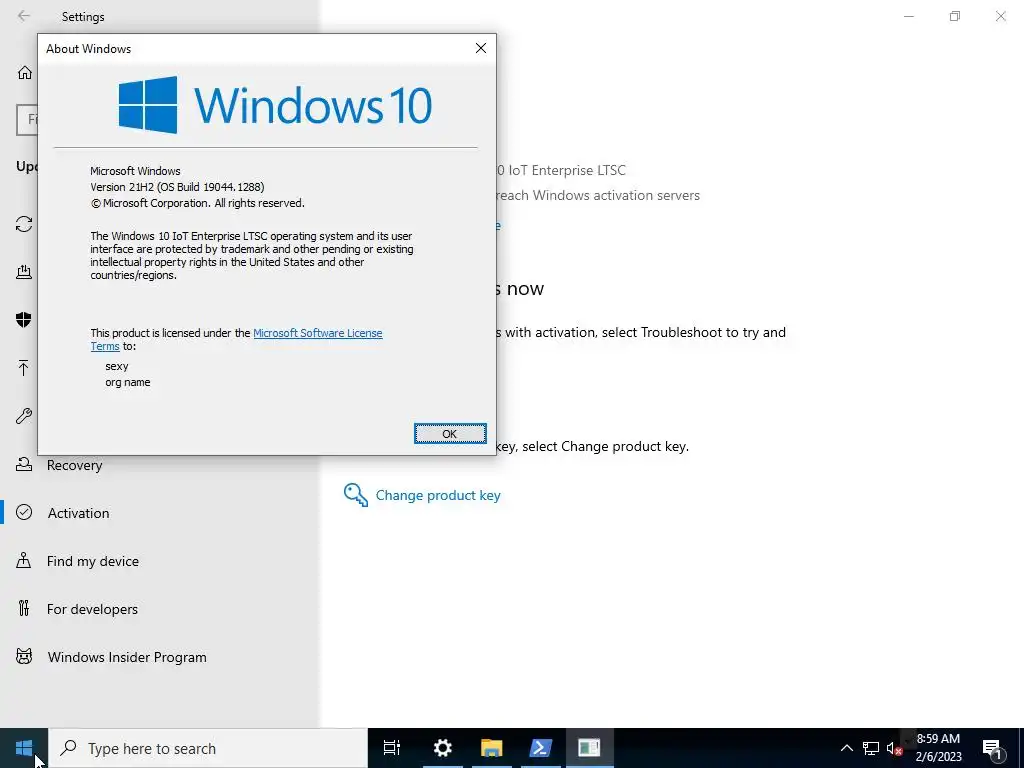
Task: Open the Microsoft Software License link
Action: click(x=317, y=333)
